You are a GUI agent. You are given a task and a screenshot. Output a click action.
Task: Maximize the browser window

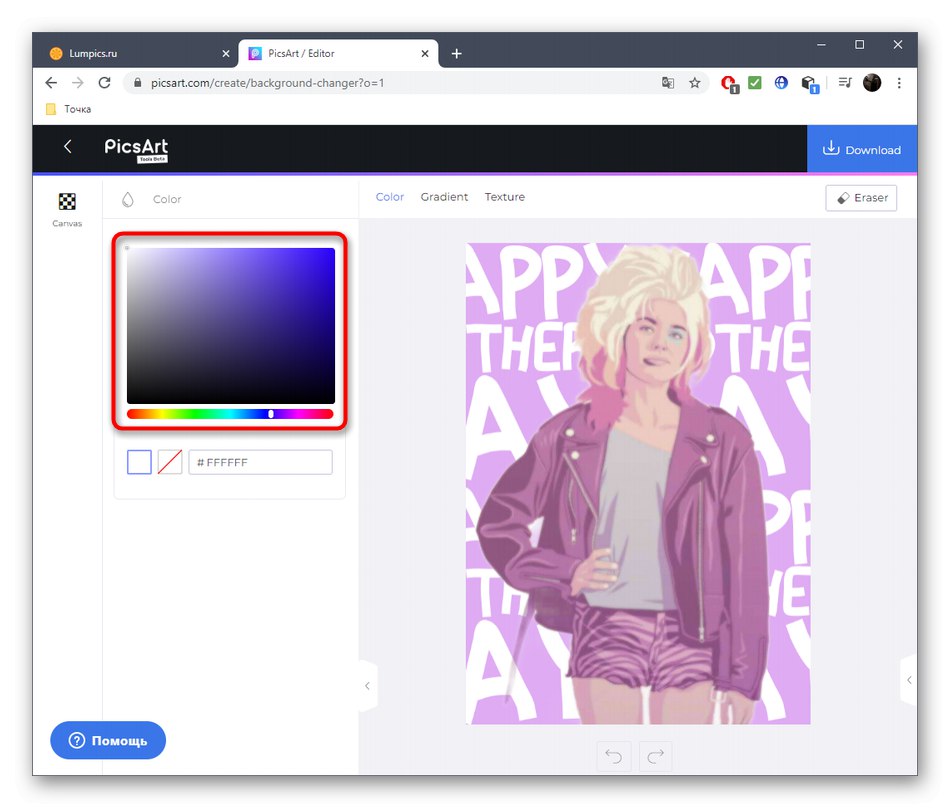(x=860, y=45)
